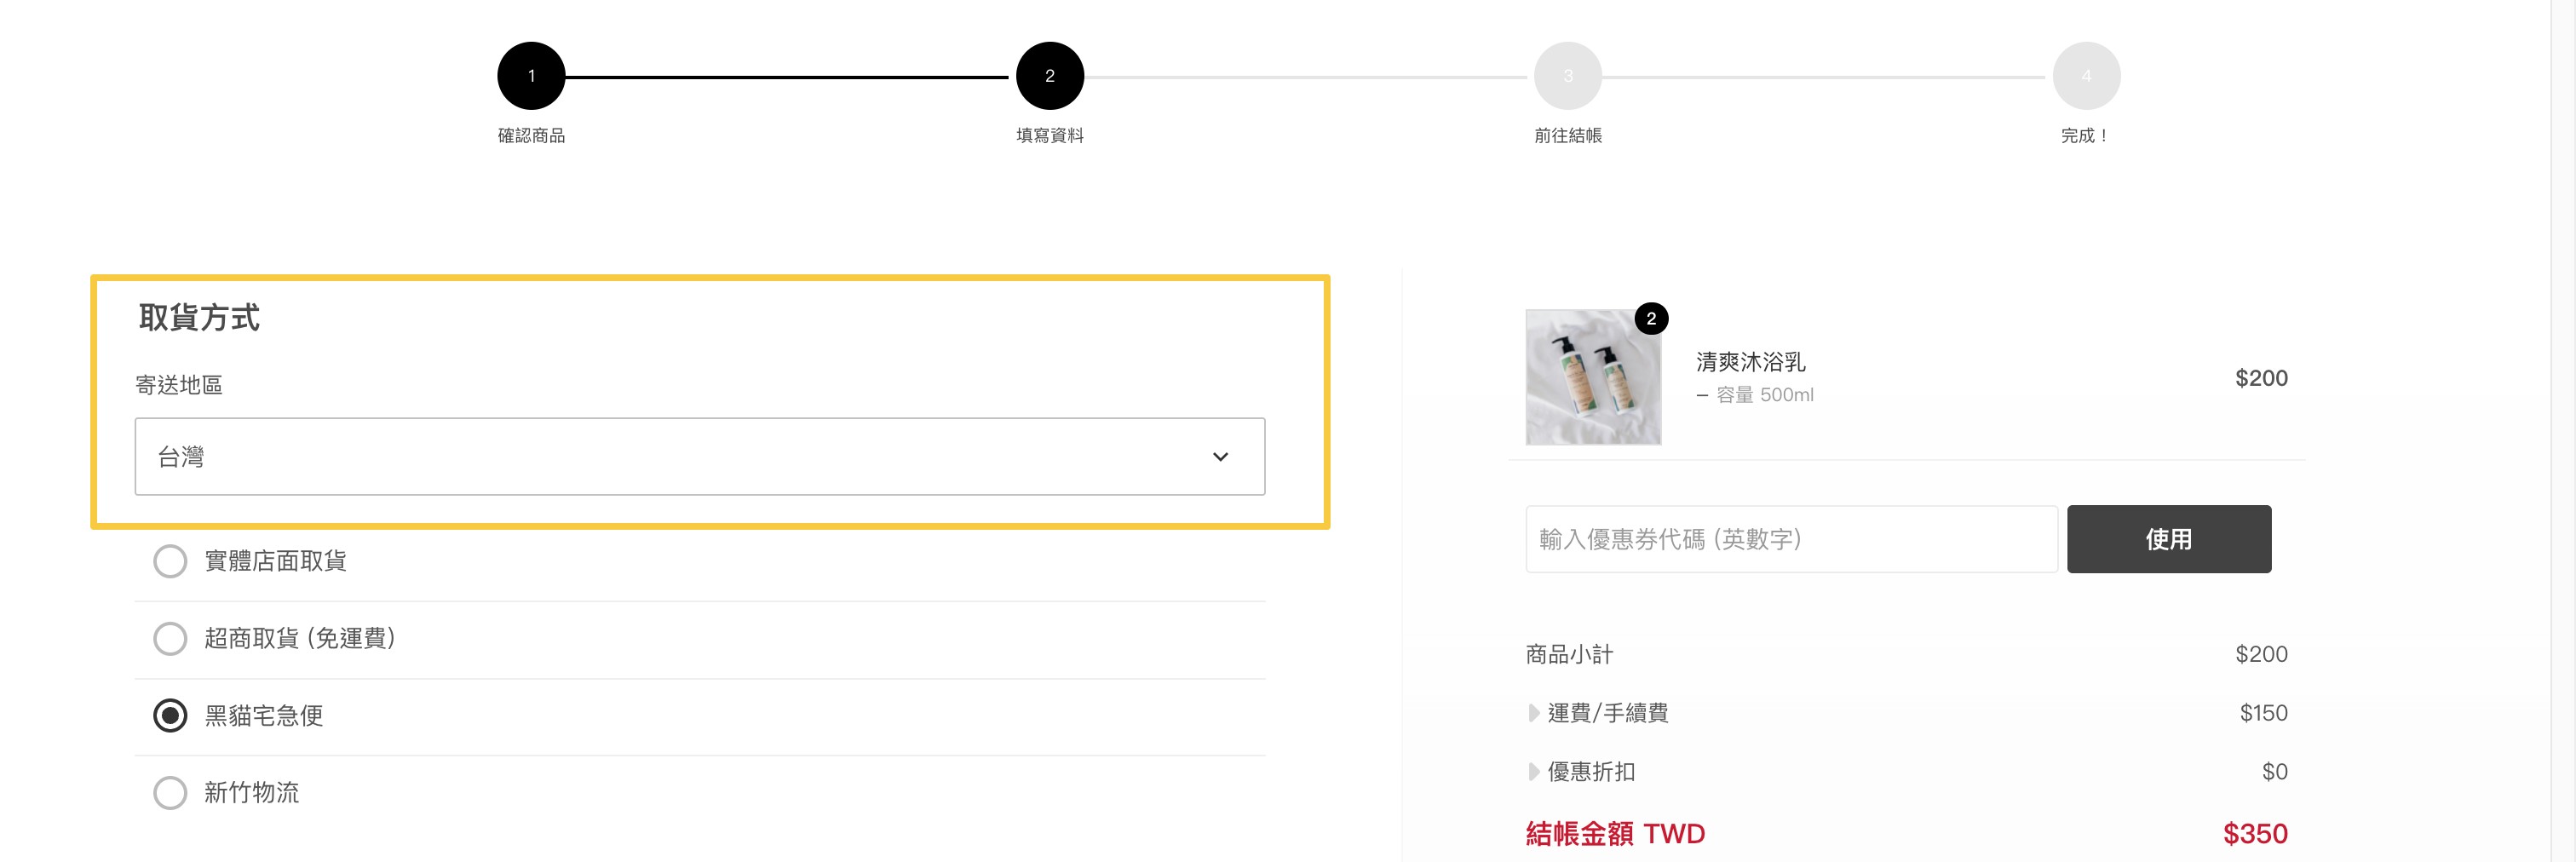Click the 使用 coupon button

pyautogui.click(x=2168, y=539)
